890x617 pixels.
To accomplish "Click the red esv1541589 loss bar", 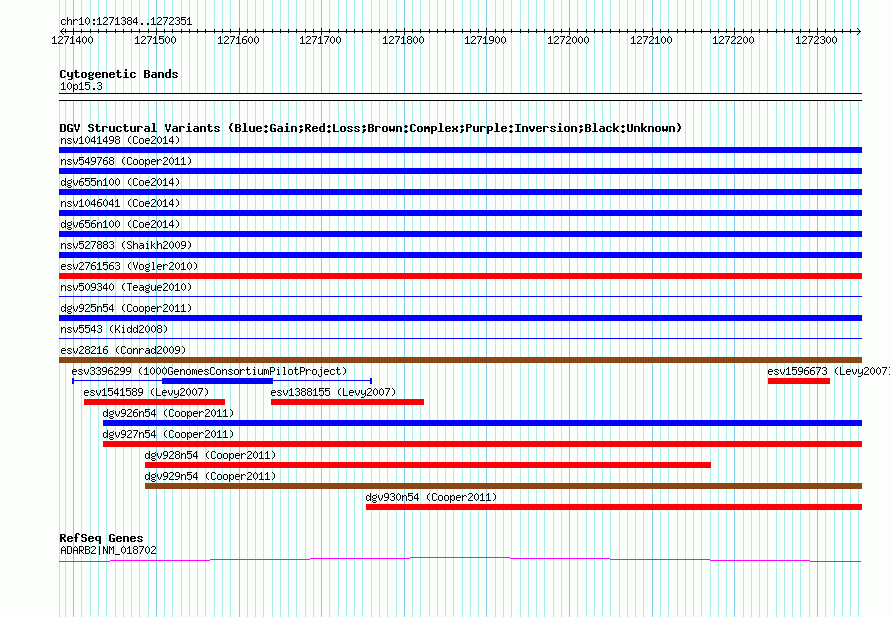I will [154, 402].
